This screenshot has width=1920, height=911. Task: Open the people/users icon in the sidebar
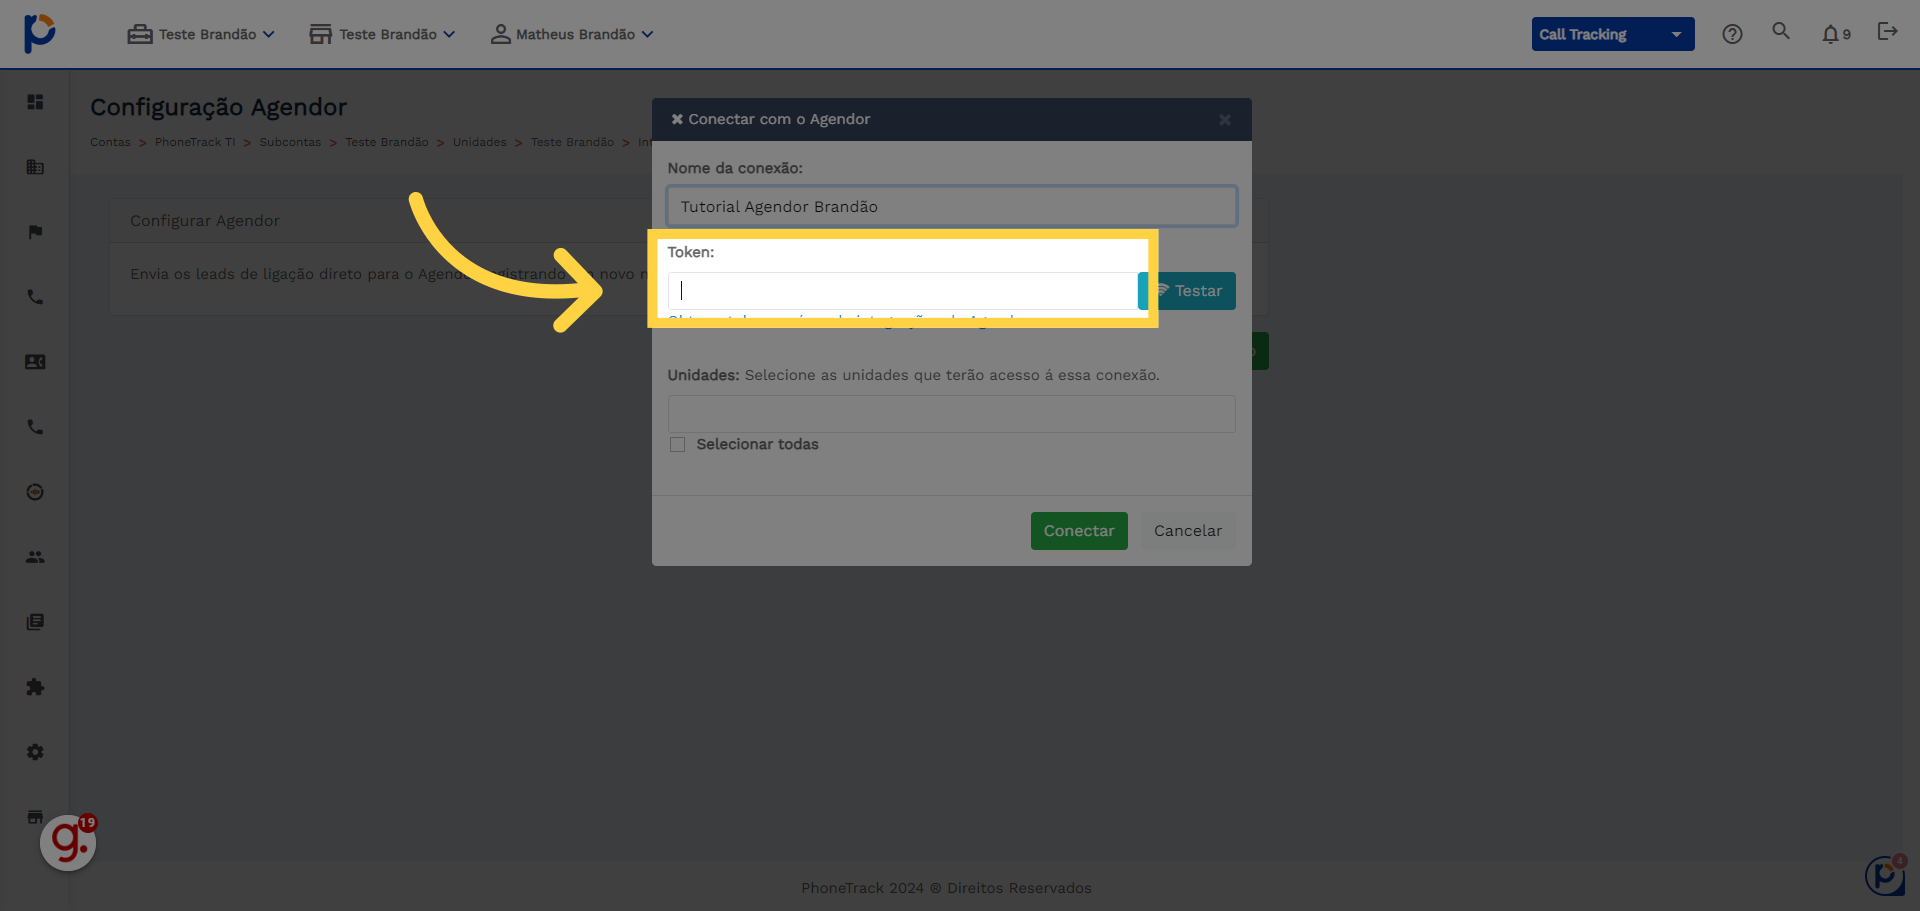35,557
